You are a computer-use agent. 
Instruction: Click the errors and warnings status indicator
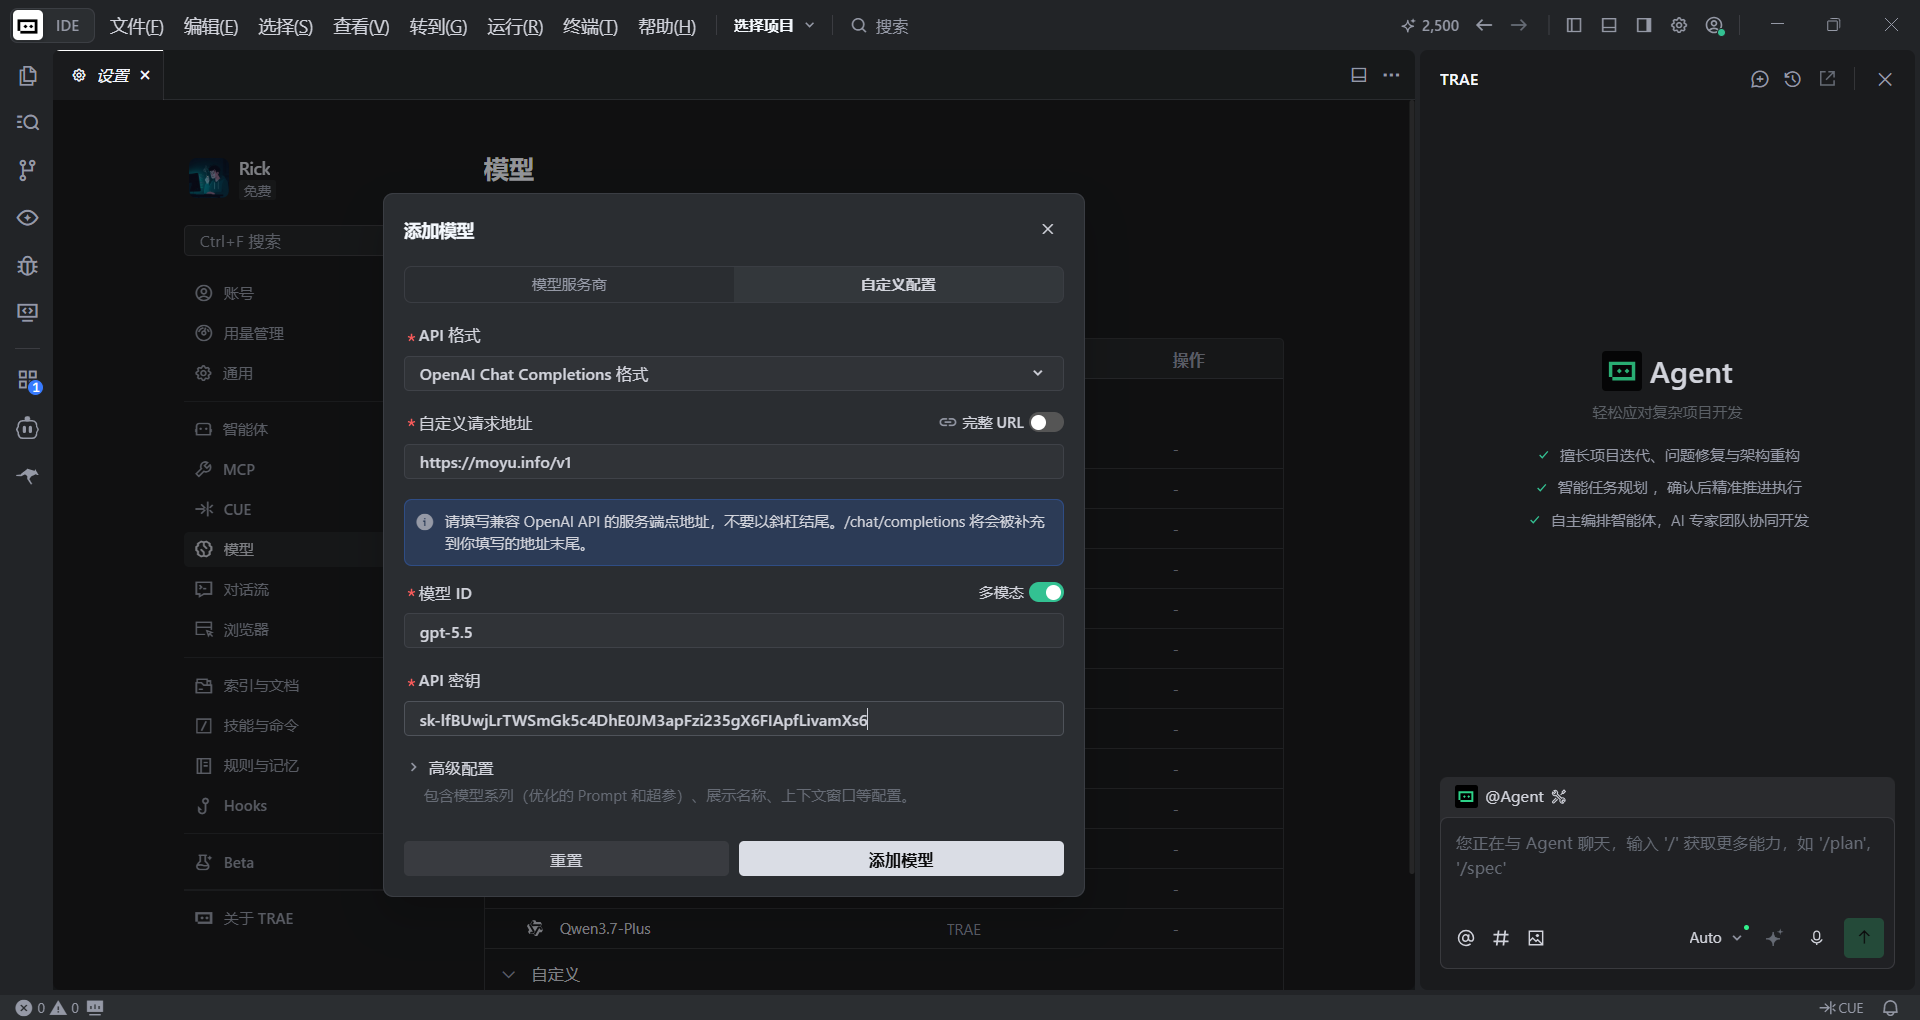[x=47, y=1008]
